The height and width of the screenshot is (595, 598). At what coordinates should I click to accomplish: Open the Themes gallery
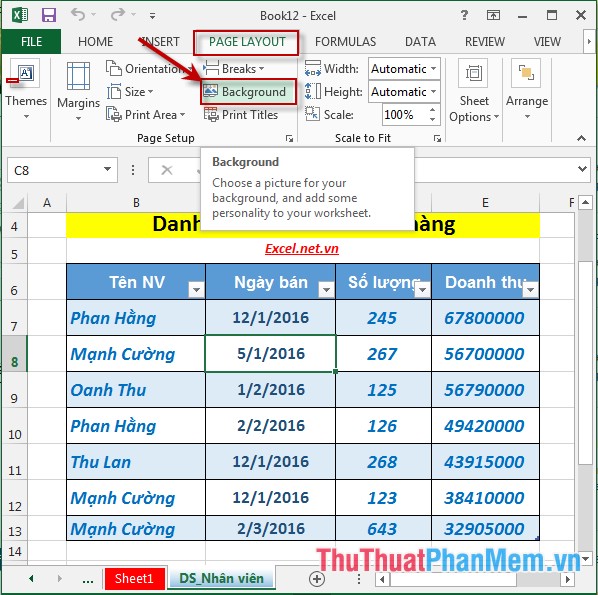click(26, 90)
